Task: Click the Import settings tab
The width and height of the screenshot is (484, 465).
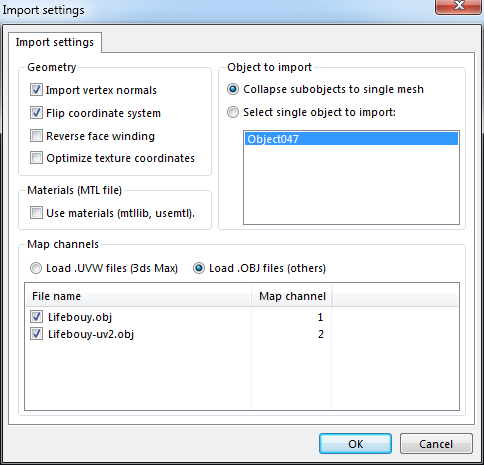Action: tap(55, 42)
